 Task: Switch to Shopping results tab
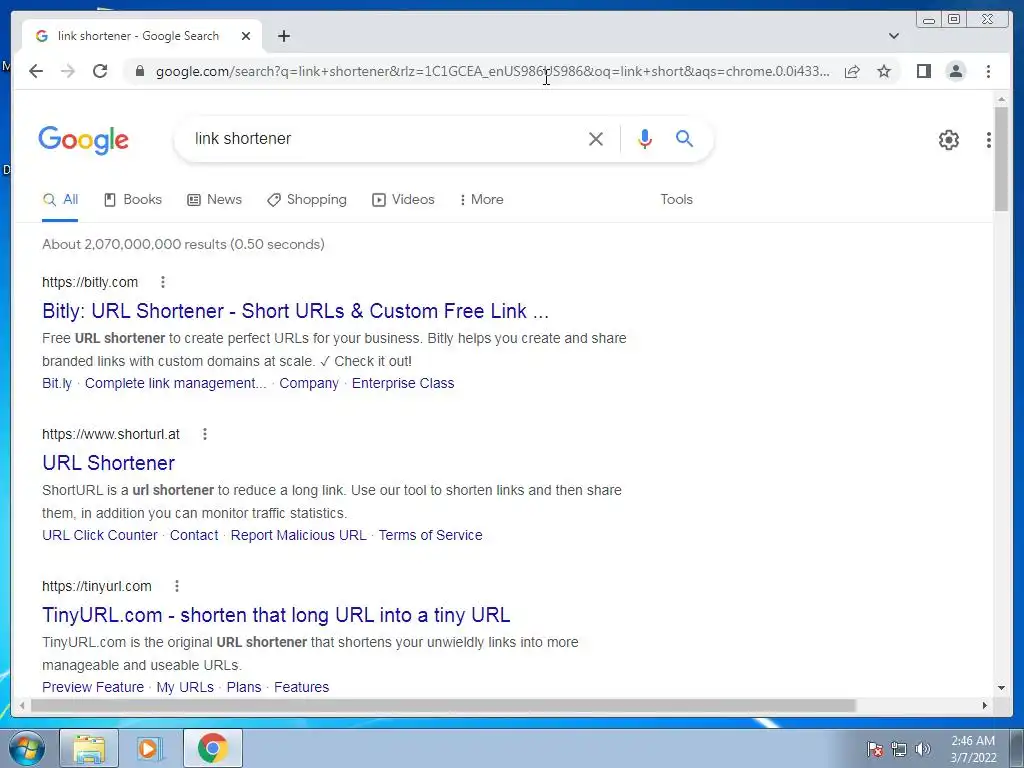(x=307, y=200)
